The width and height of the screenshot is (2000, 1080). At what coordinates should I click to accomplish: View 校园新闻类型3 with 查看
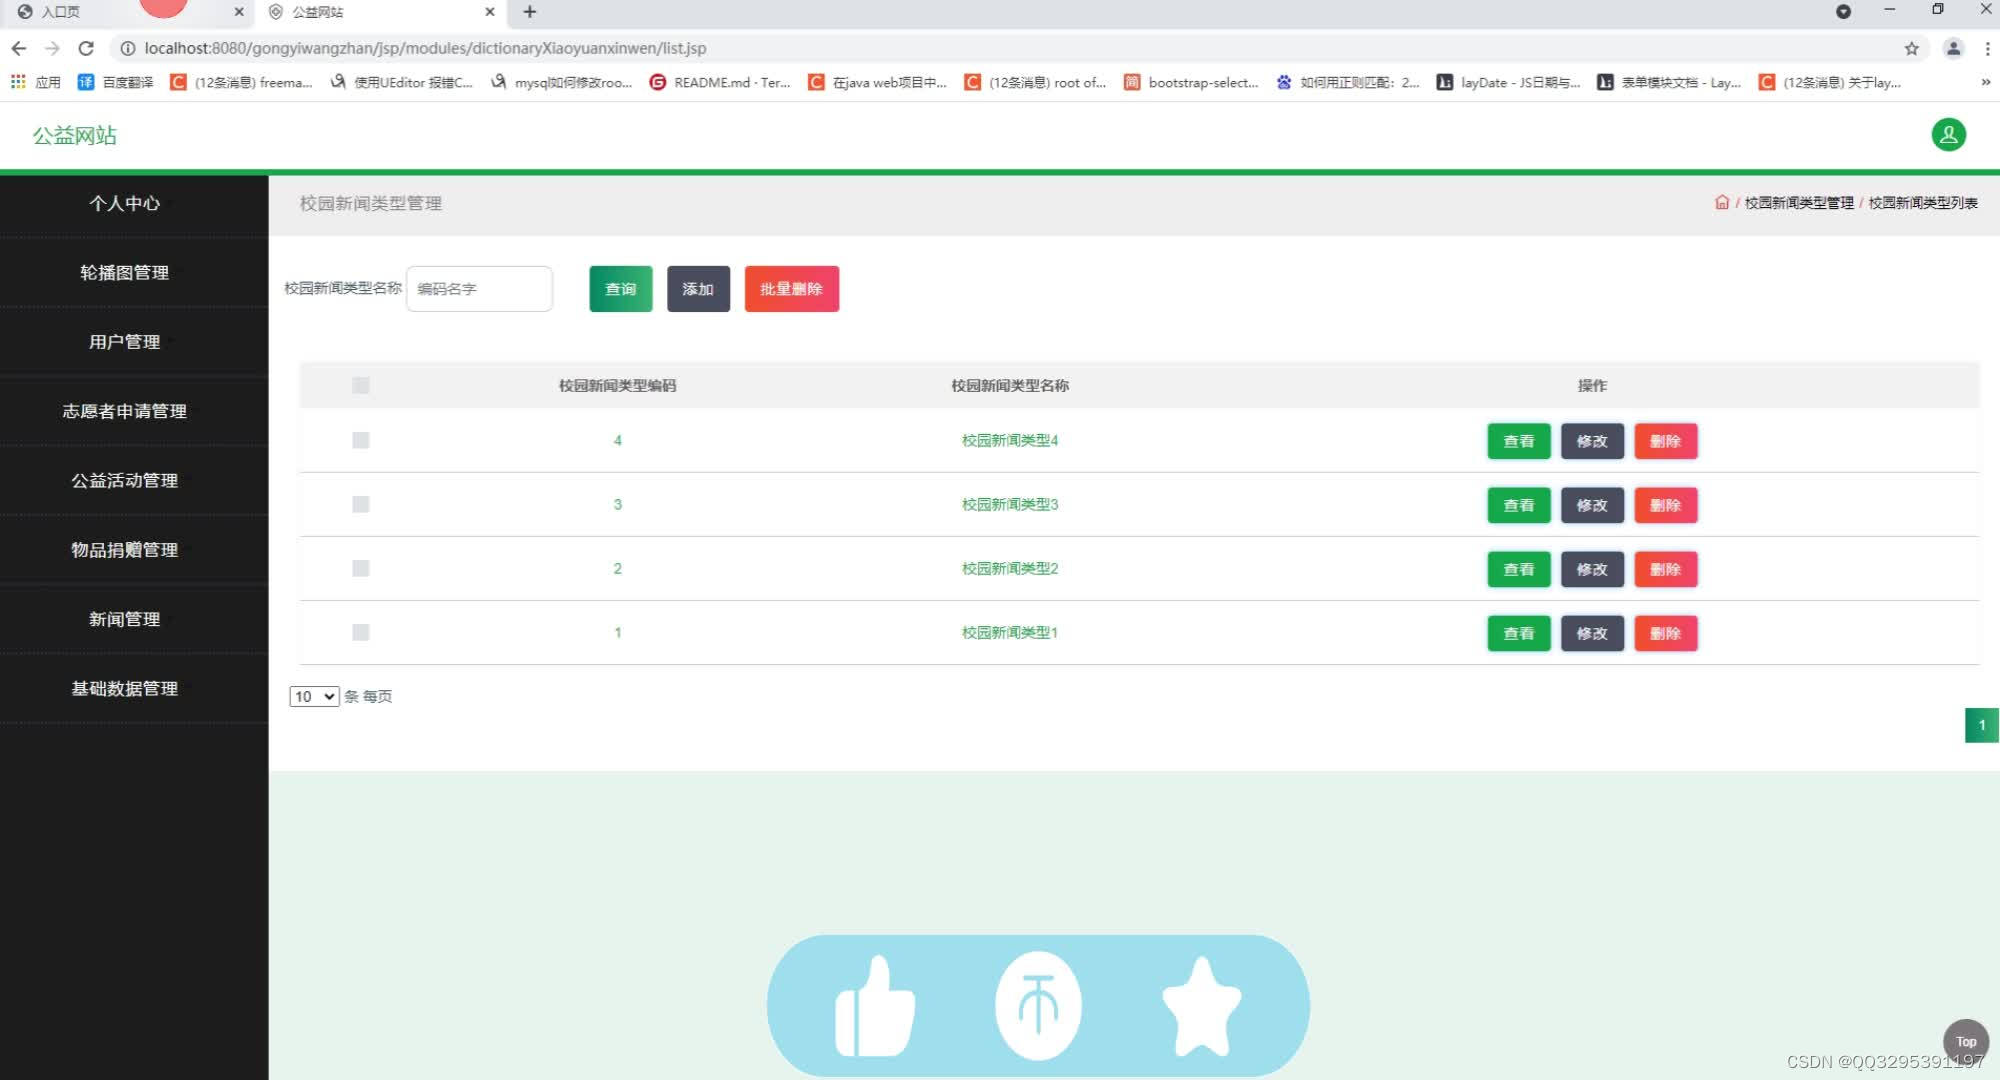point(1518,505)
